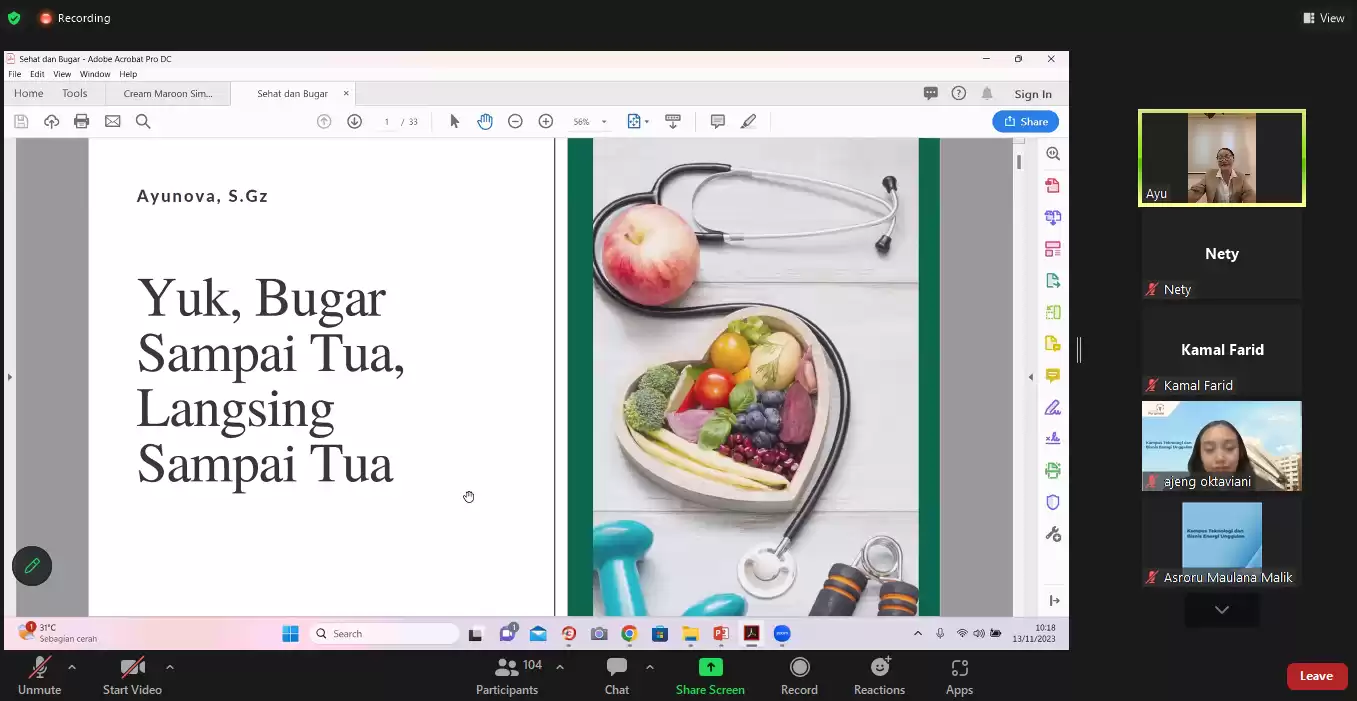Screen dimensions: 1357x701
Task: Open the Protect shield tool in sidebar
Action: coord(1052,501)
